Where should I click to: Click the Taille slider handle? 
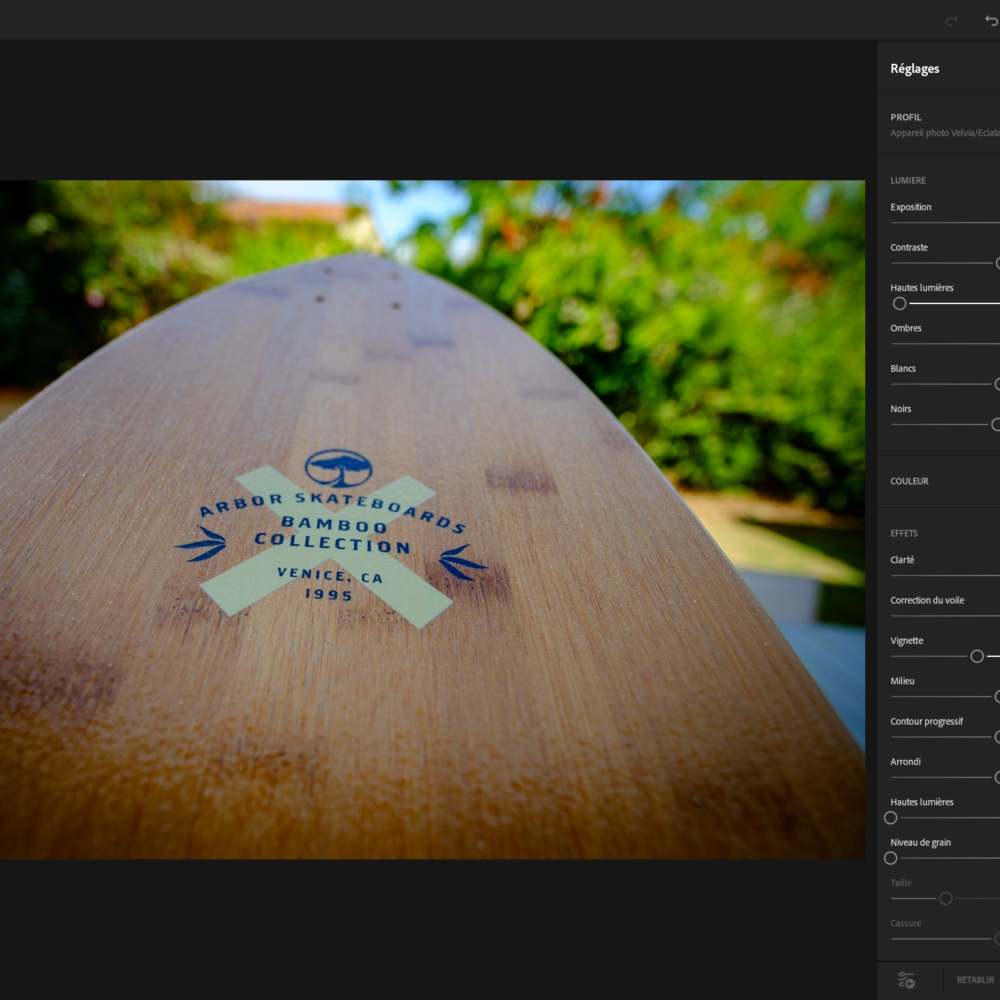tap(946, 899)
